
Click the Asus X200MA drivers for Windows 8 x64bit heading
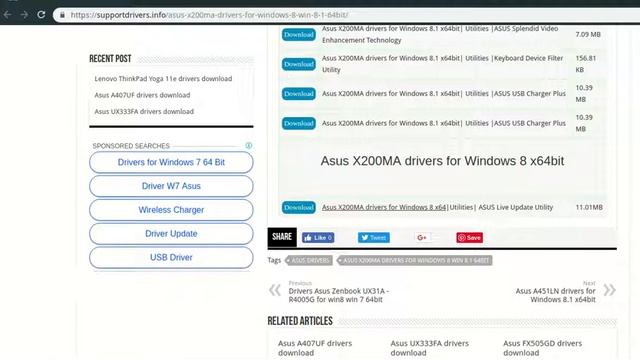(x=442, y=161)
